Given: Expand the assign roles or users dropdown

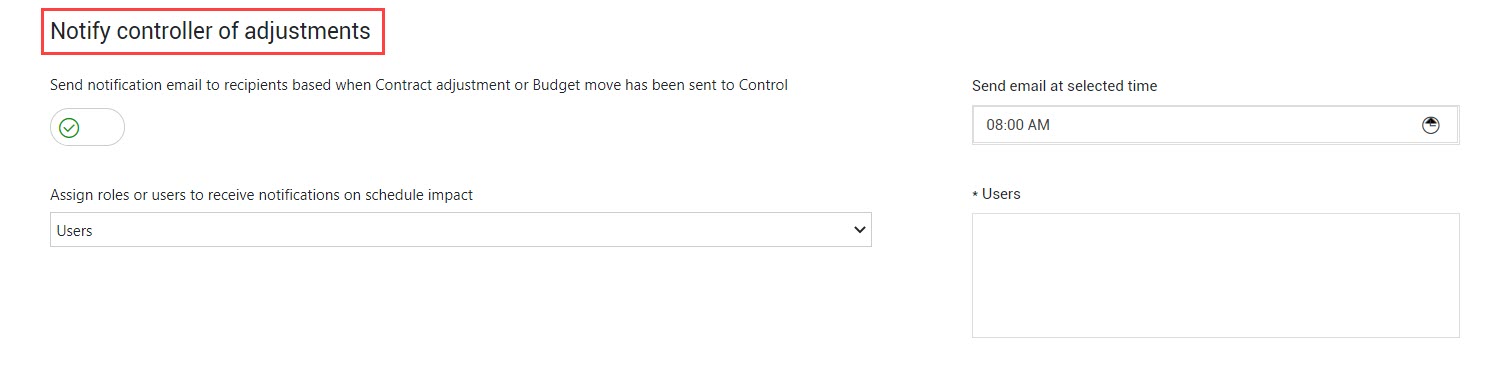Looking at the screenshot, I should click(460, 230).
